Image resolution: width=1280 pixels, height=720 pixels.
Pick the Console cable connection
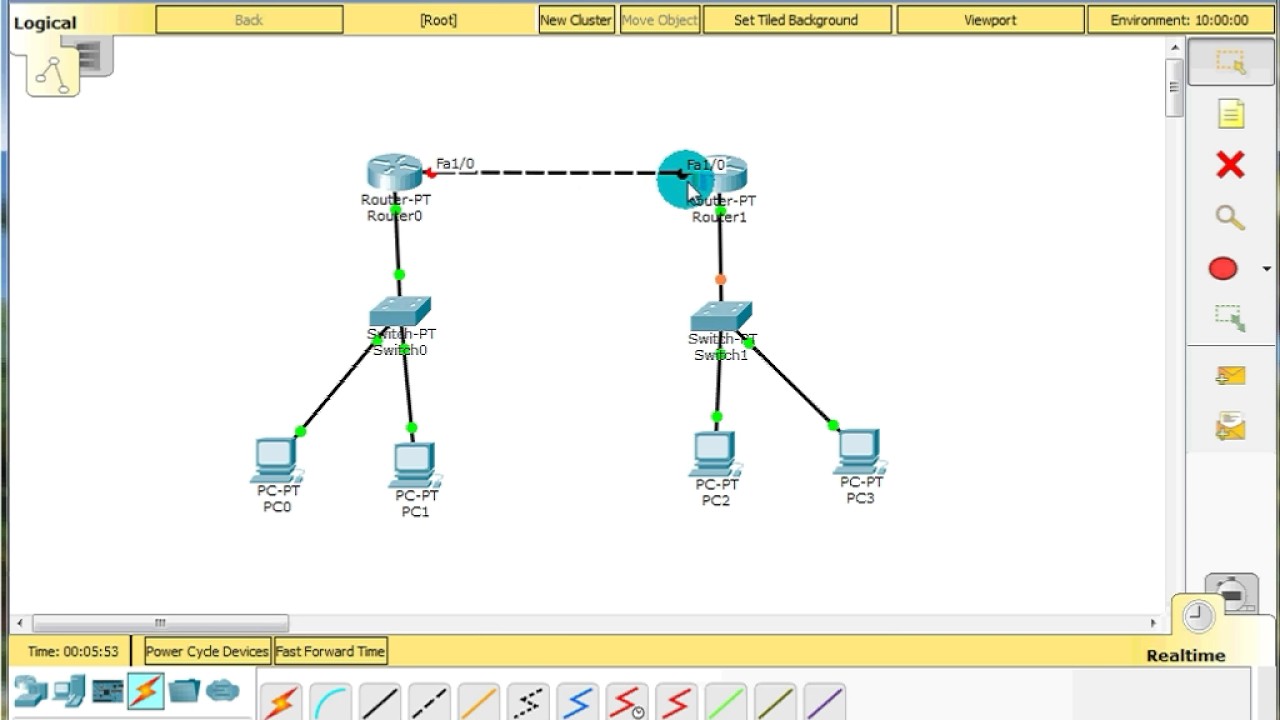(x=331, y=702)
